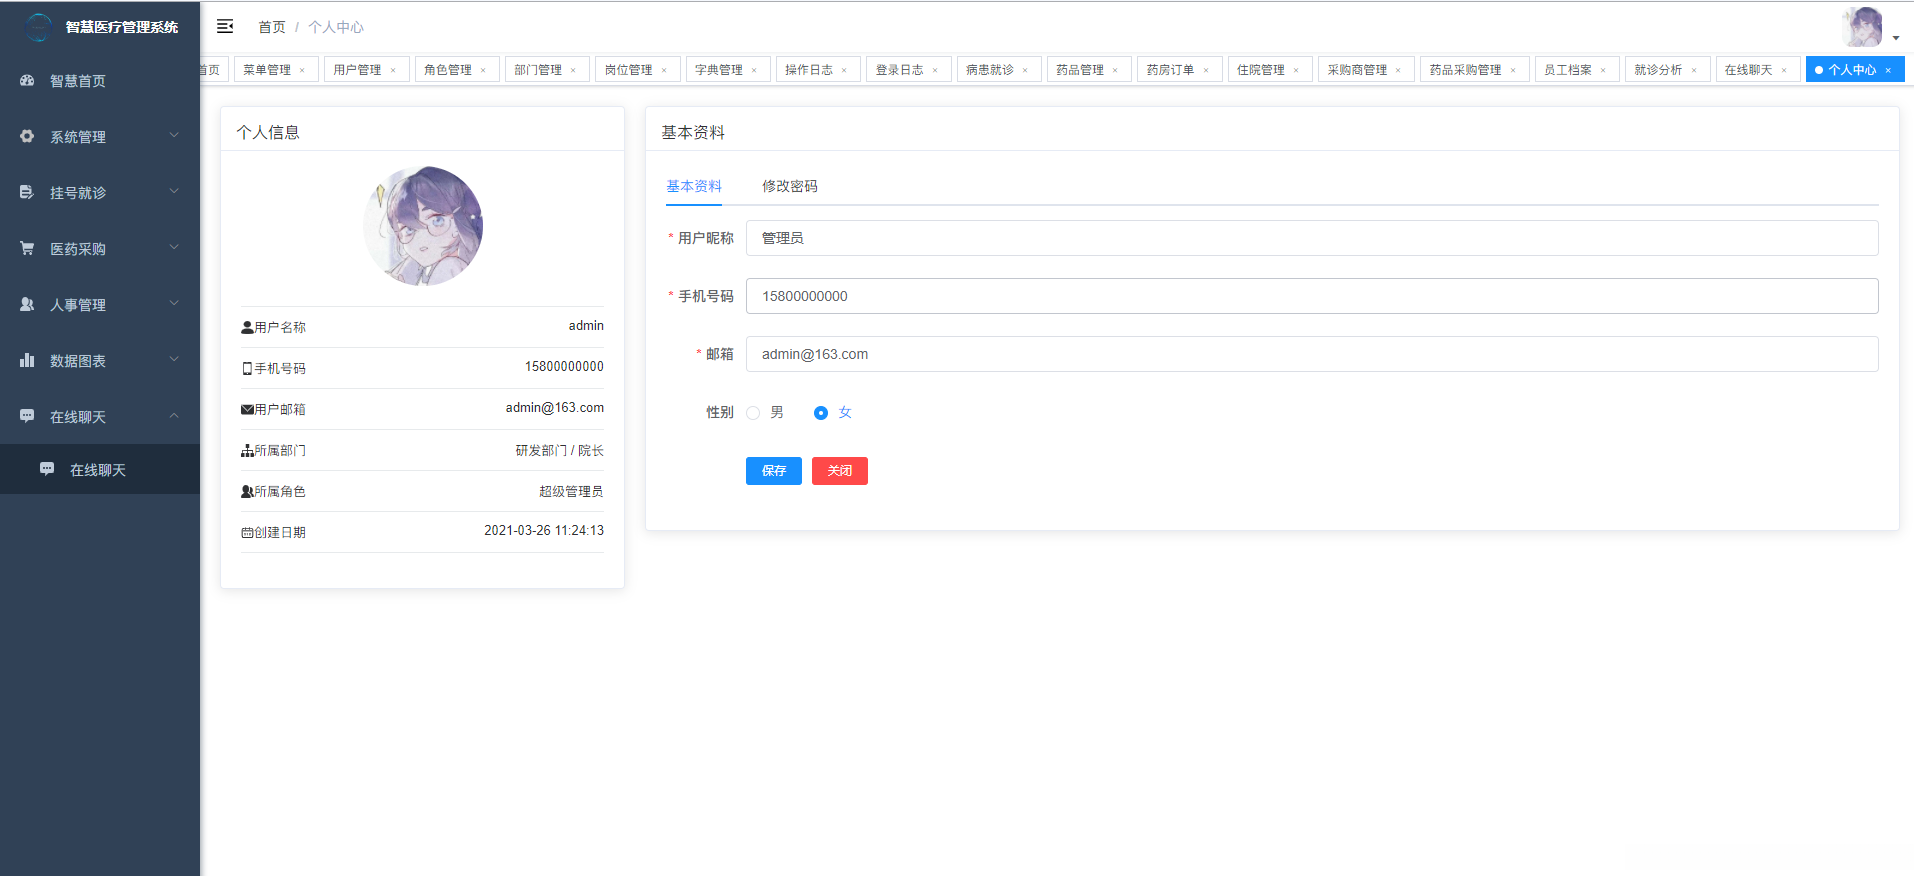
Task: Click the red 关闭 button
Action: coord(840,471)
